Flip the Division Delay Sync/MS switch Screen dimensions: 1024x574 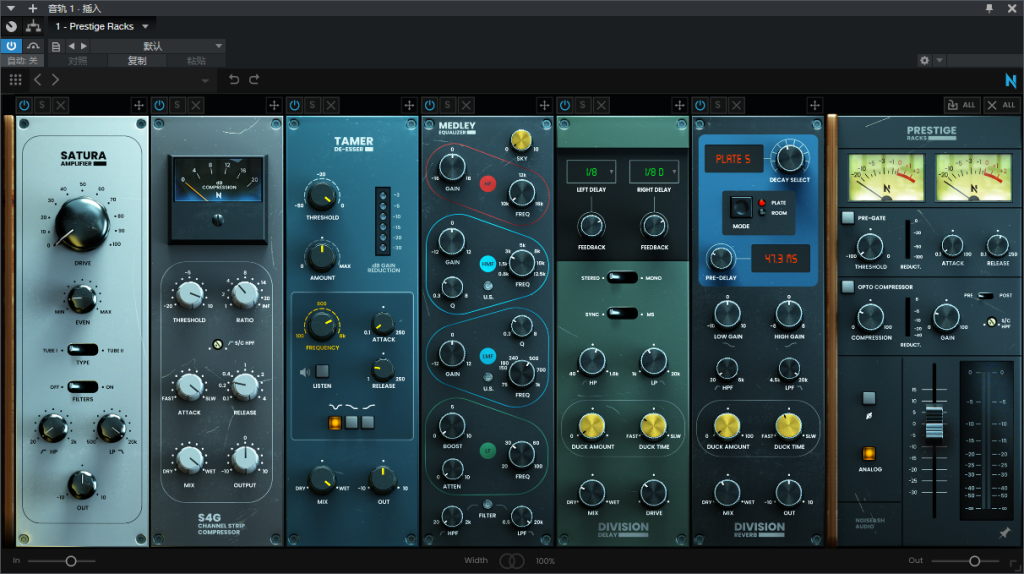coord(622,314)
